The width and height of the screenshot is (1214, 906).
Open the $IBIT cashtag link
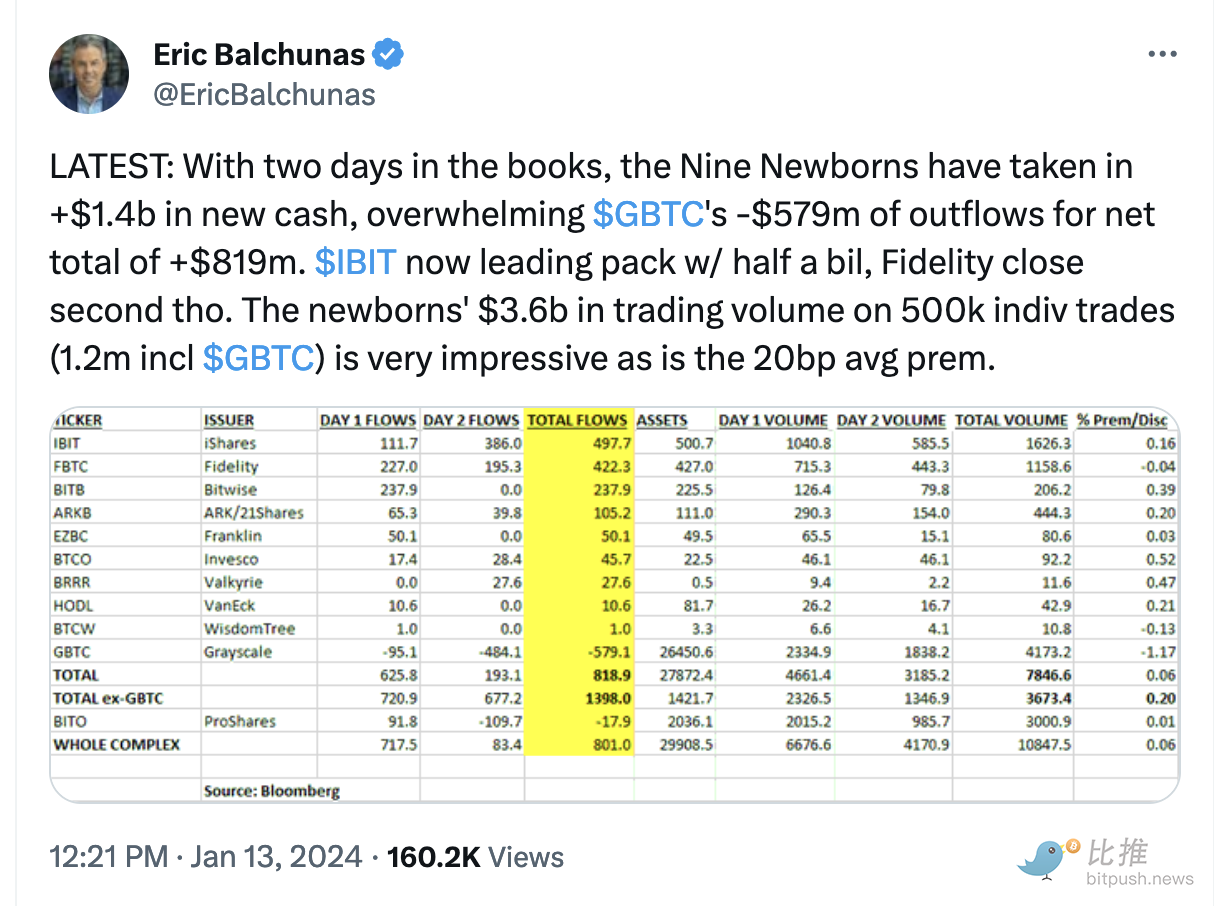coord(356,262)
